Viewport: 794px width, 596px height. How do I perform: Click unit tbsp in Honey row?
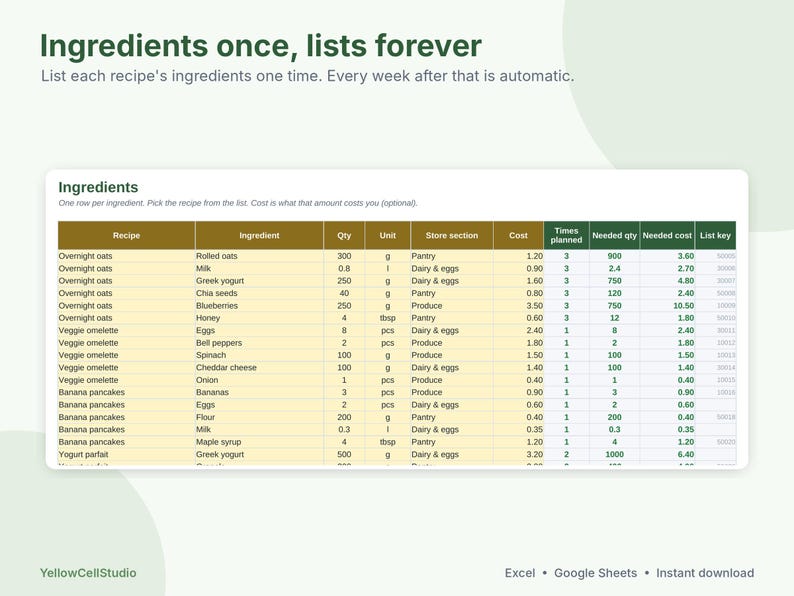coord(387,318)
